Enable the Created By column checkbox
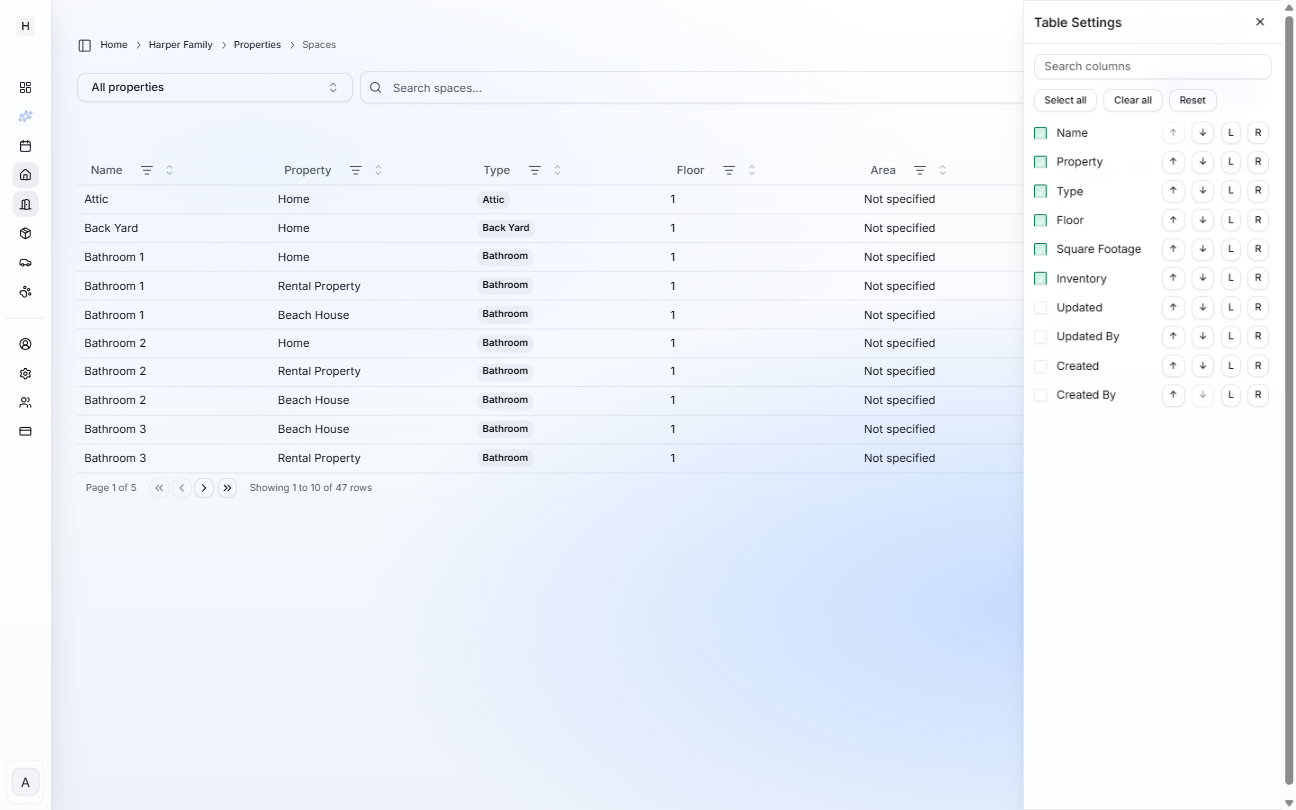This screenshot has height=810, width=1296. click(x=1041, y=394)
